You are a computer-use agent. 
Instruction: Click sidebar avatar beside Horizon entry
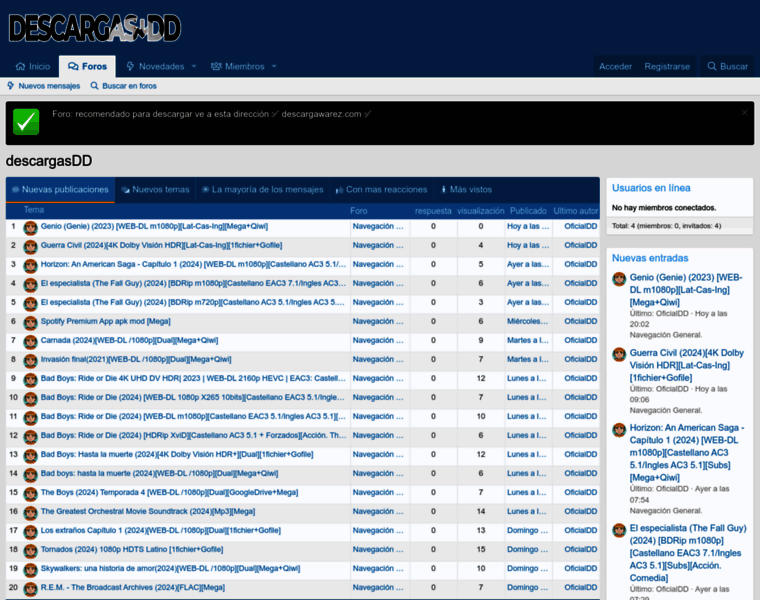pos(619,429)
